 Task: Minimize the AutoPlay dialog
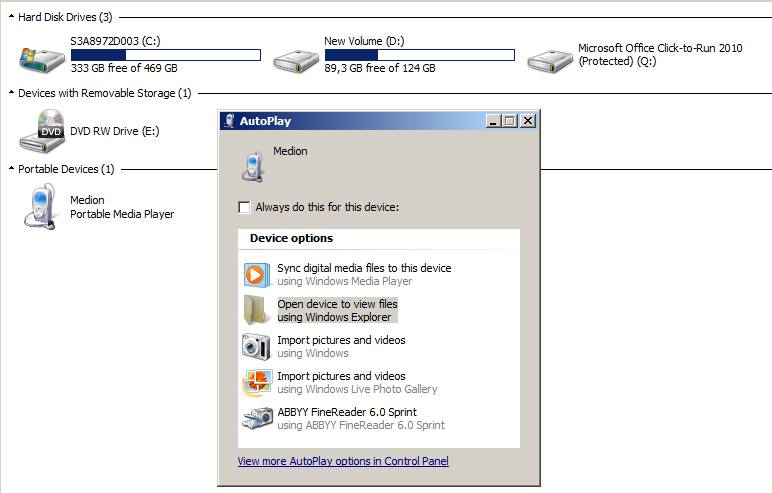[x=493, y=121]
